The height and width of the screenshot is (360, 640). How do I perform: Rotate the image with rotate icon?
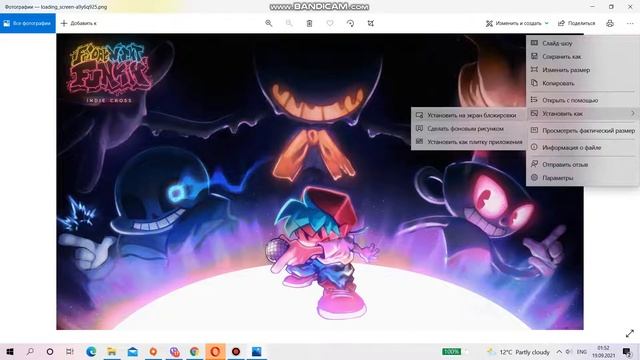pyautogui.click(x=350, y=23)
